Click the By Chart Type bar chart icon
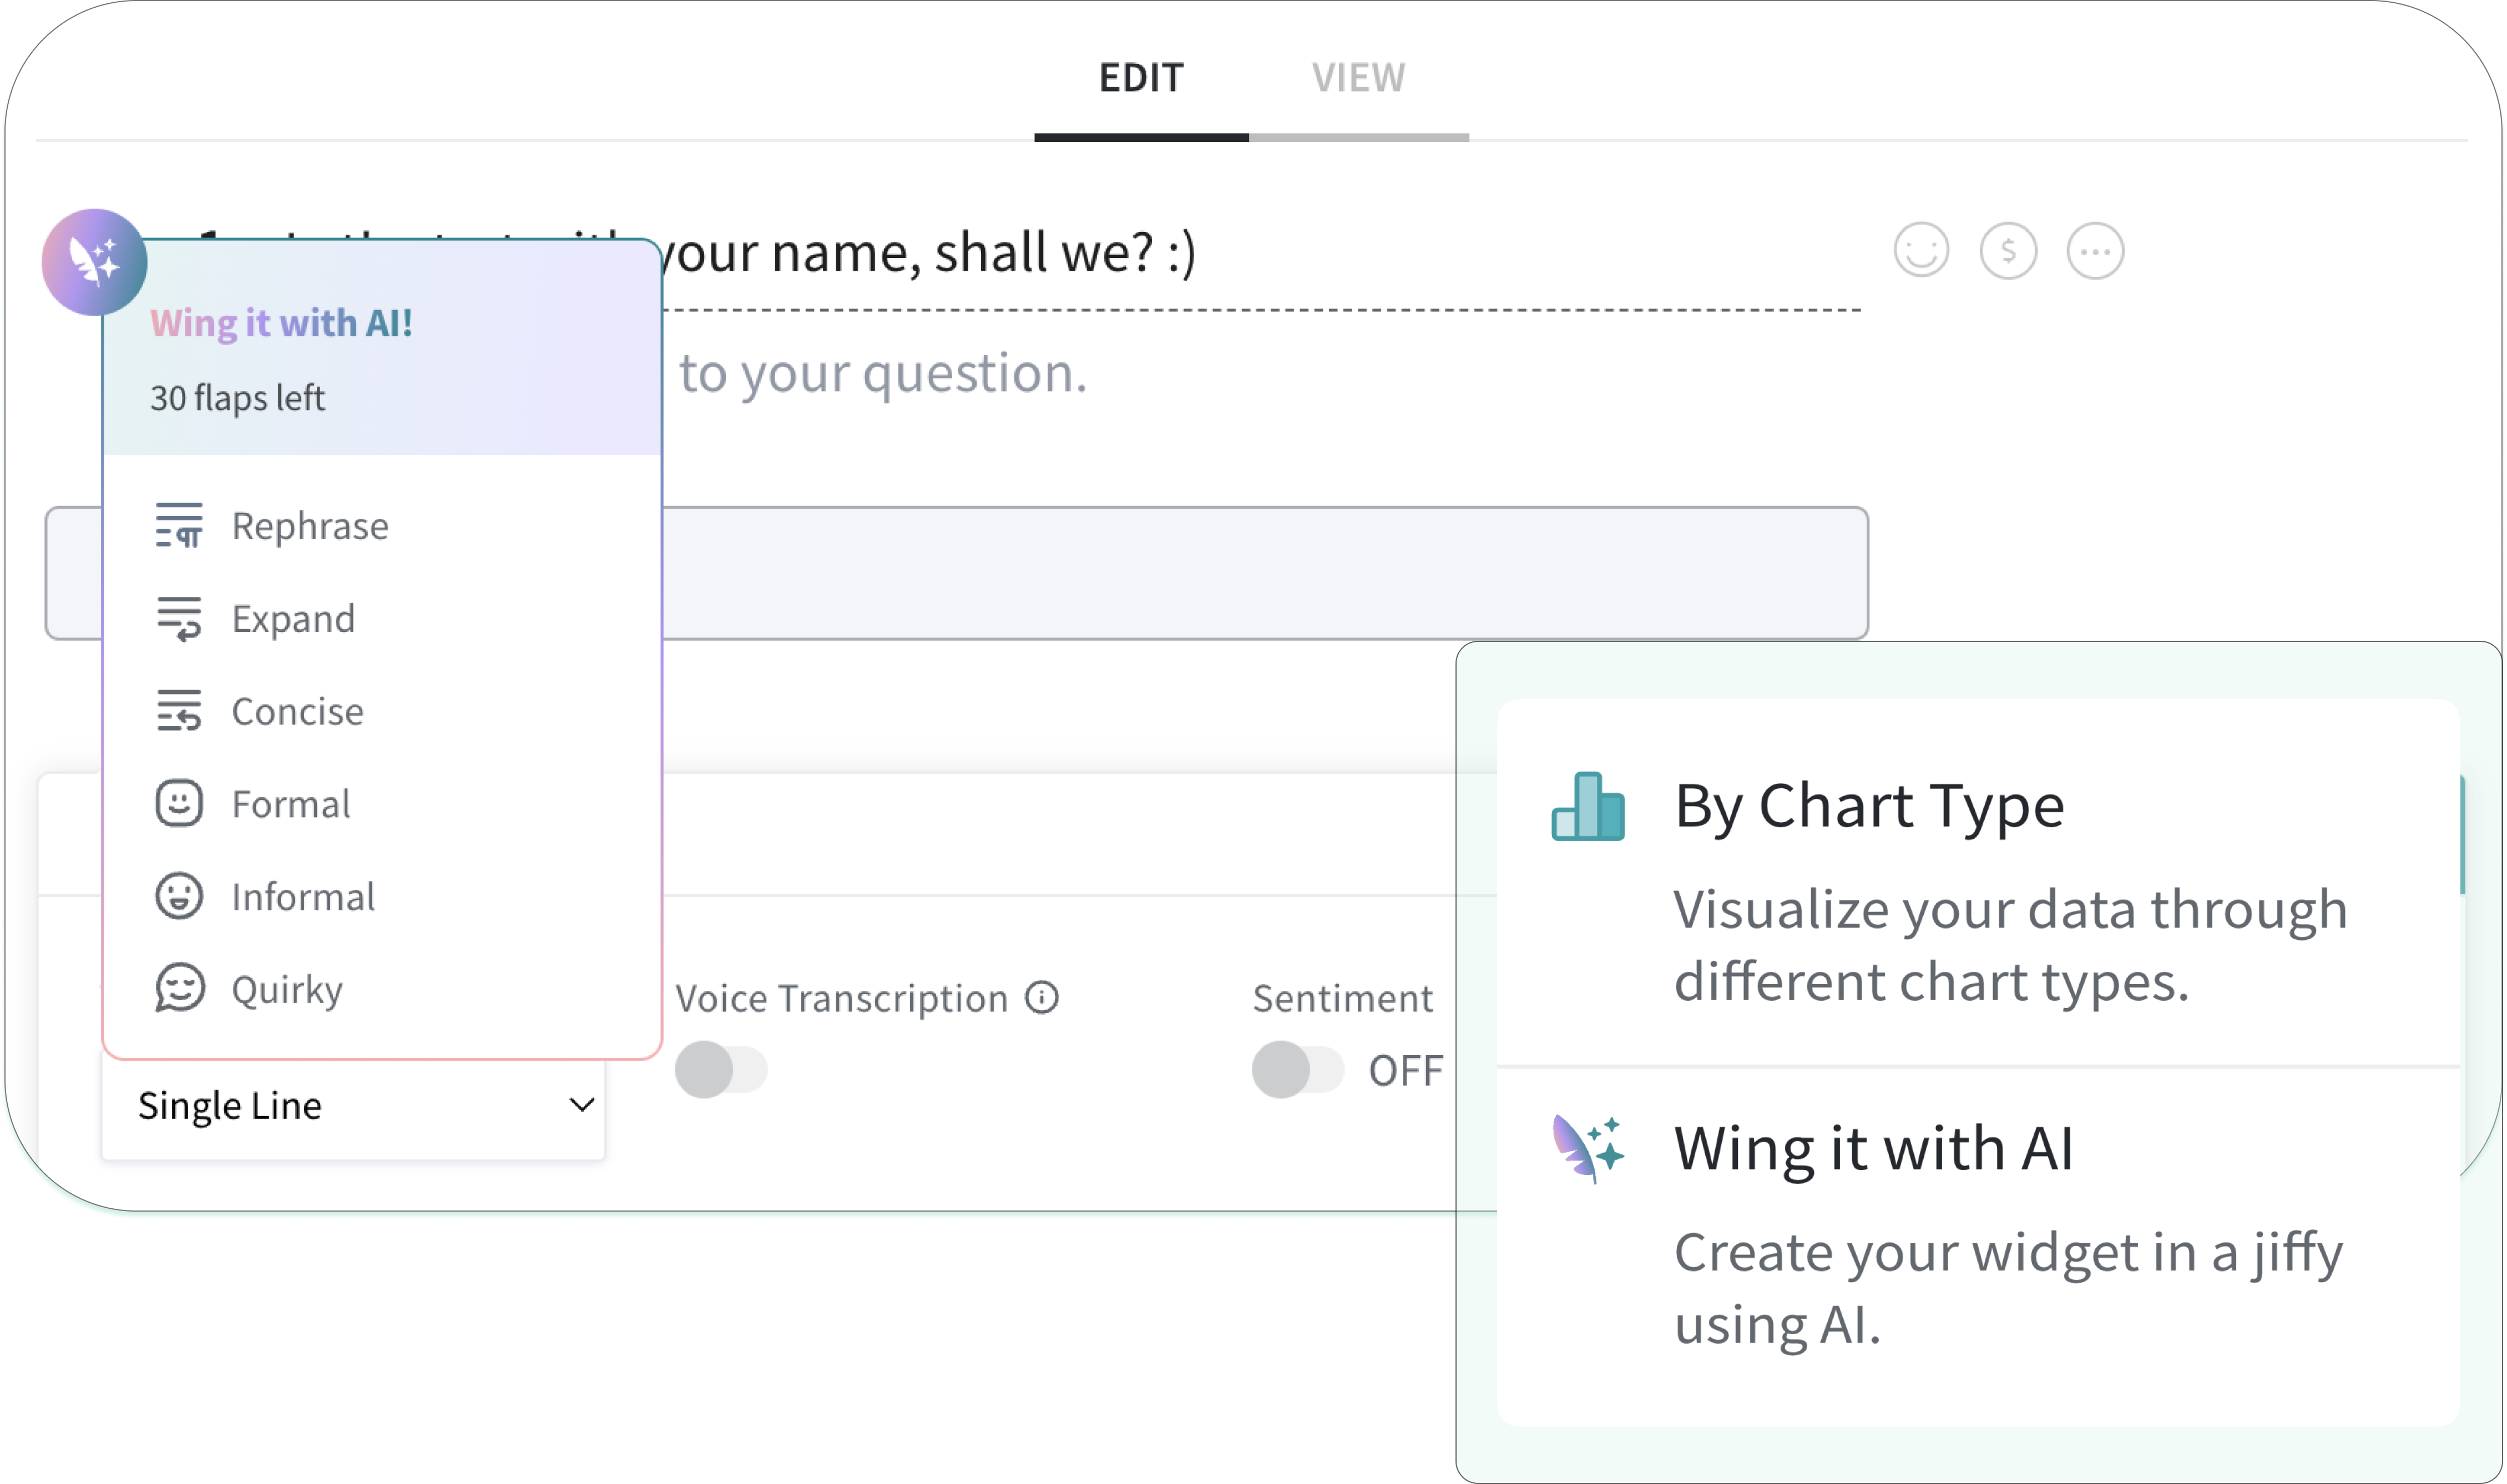The height and width of the screenshot is (1484, 2507). click(1588, 806)
